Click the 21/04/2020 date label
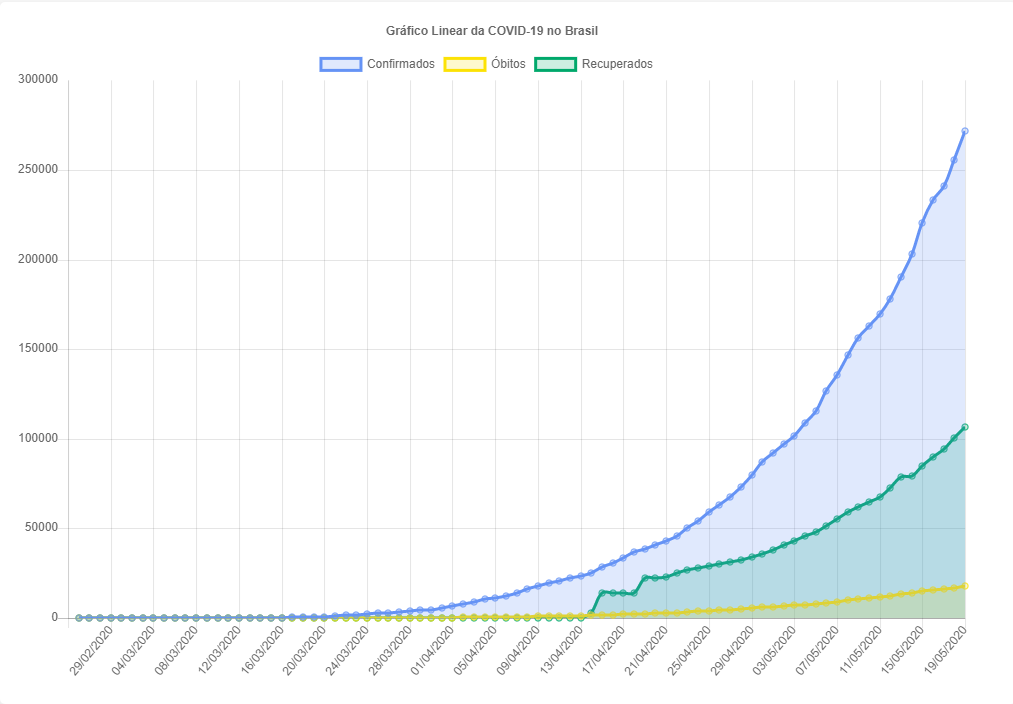1013x704 pixels. point(646,650)
